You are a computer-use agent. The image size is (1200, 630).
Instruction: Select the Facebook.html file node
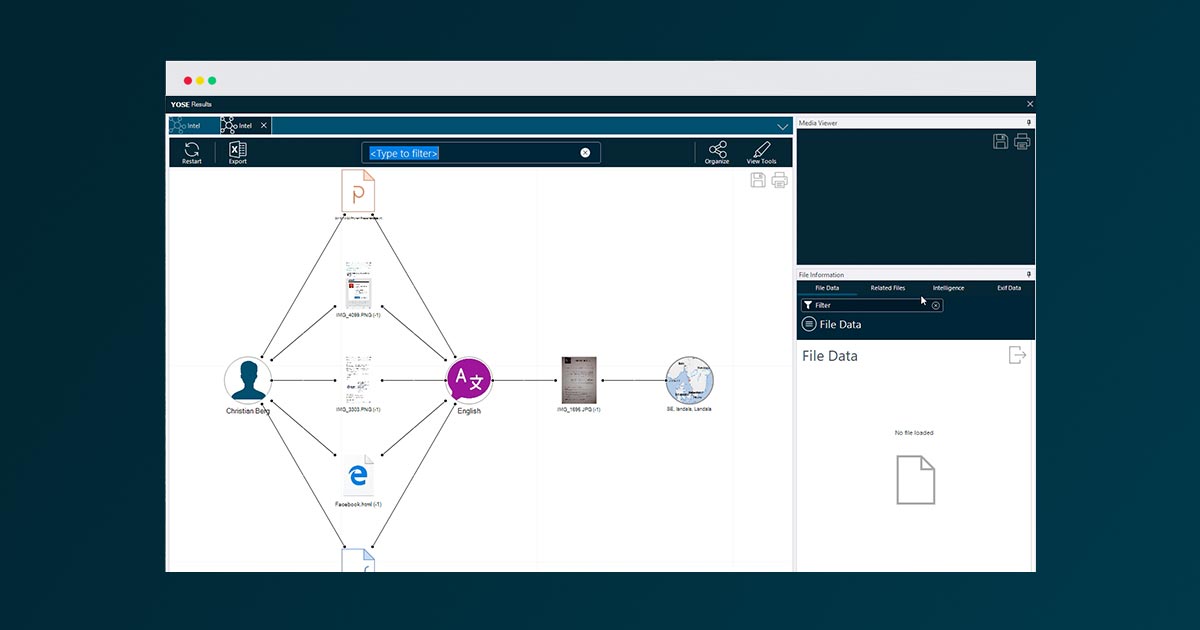click(x=358, y=476)
